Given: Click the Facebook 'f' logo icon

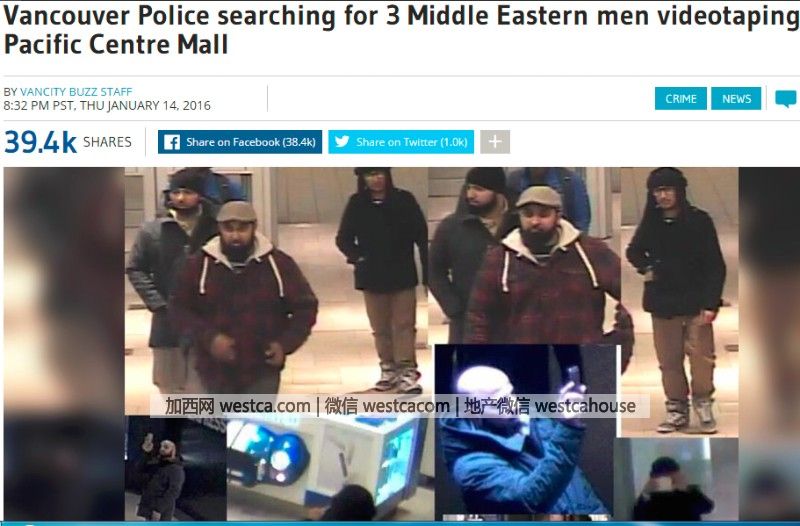Looking at the screenshot, I should [x=171, y=142].
